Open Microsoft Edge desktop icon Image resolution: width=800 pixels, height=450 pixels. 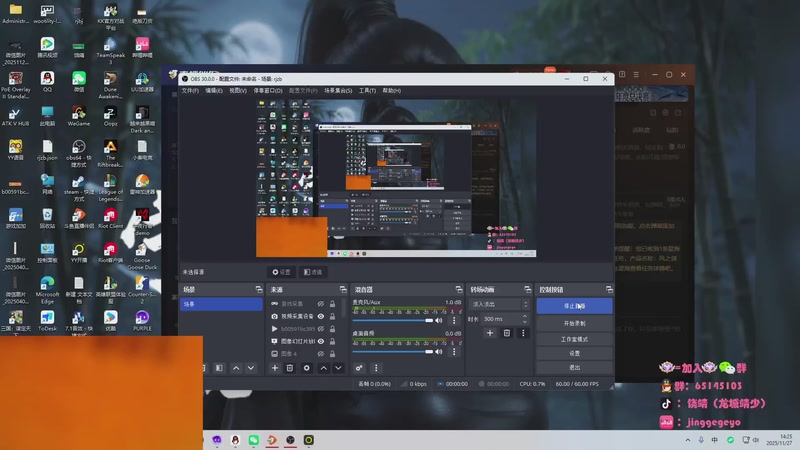47,290
